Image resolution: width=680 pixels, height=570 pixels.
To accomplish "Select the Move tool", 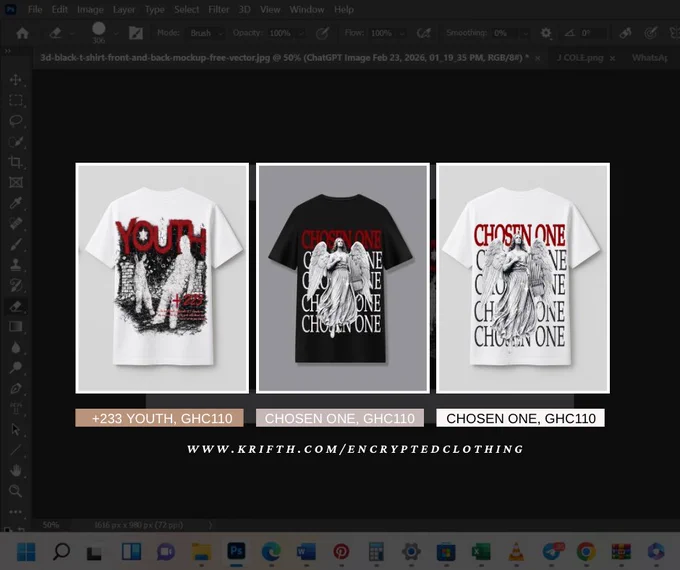I will pyautogui.click(x=16, y=80).
